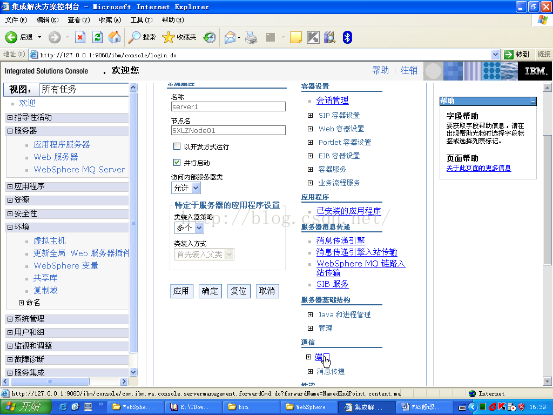Go to the Home page icon

(114, 37)
